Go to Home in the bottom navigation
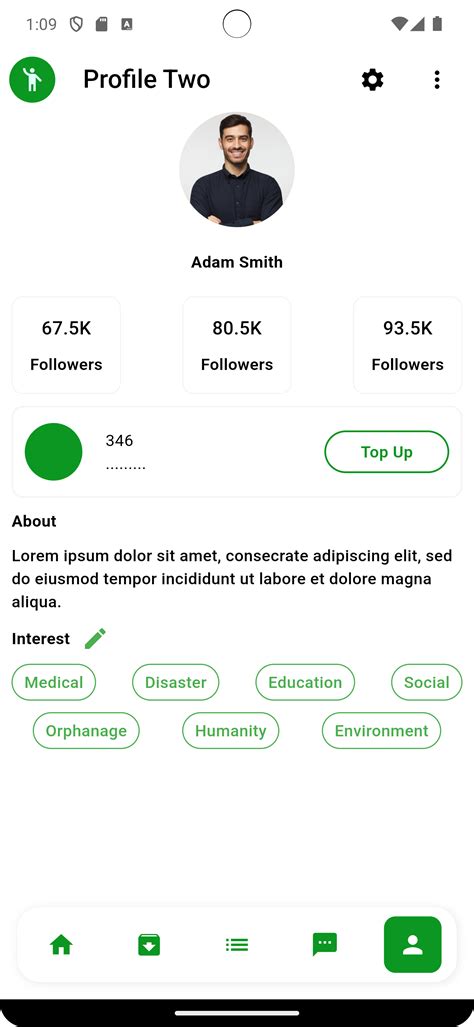The image size is (474, 1027). coord(62,944)
